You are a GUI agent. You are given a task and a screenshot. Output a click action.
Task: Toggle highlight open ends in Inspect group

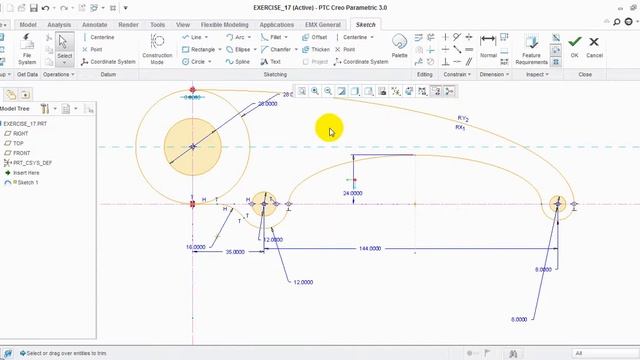click(556, 50)
